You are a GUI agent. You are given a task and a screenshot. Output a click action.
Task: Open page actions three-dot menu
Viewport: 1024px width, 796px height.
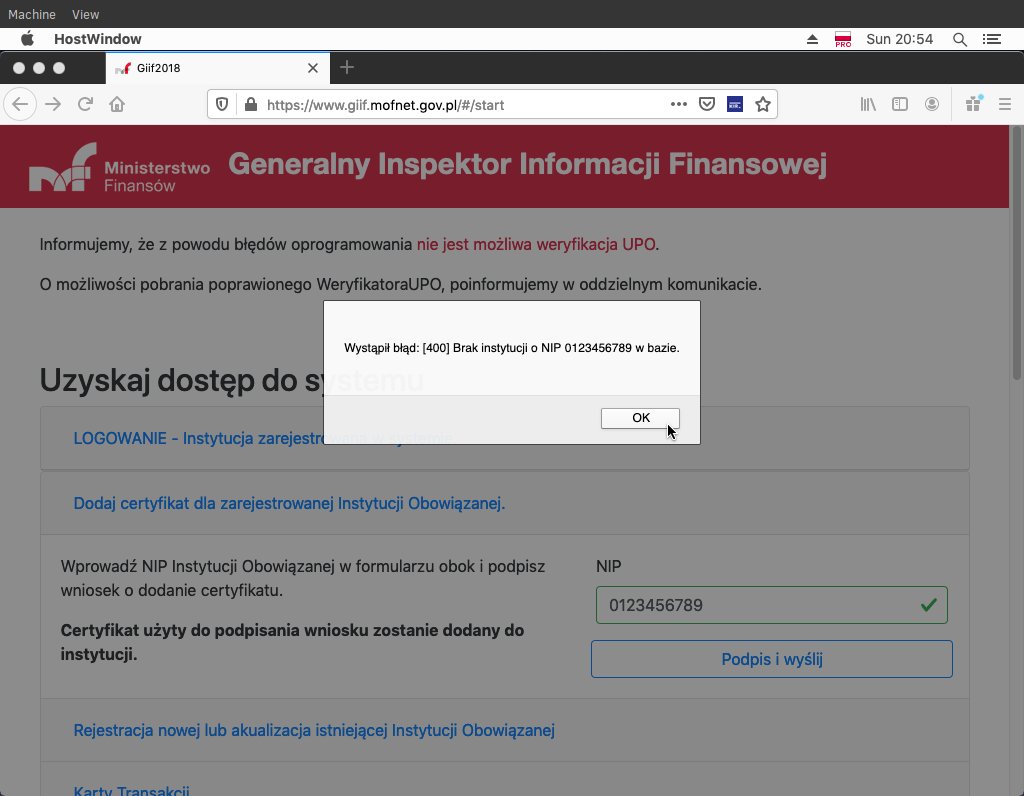pos(679,104)
